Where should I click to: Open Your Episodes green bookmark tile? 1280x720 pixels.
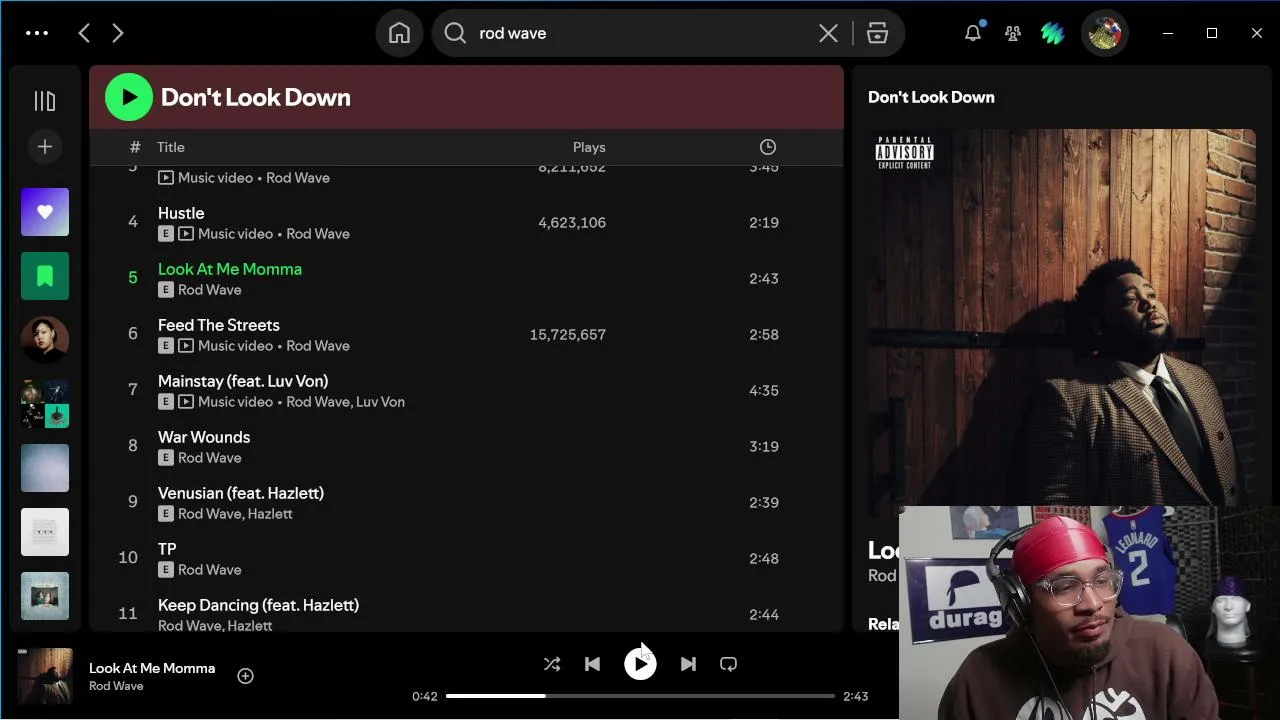45,276
